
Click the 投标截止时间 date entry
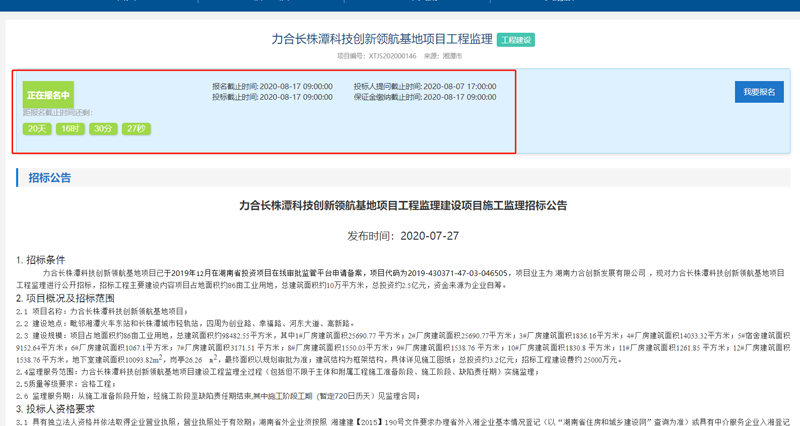[x=272, y=98]
